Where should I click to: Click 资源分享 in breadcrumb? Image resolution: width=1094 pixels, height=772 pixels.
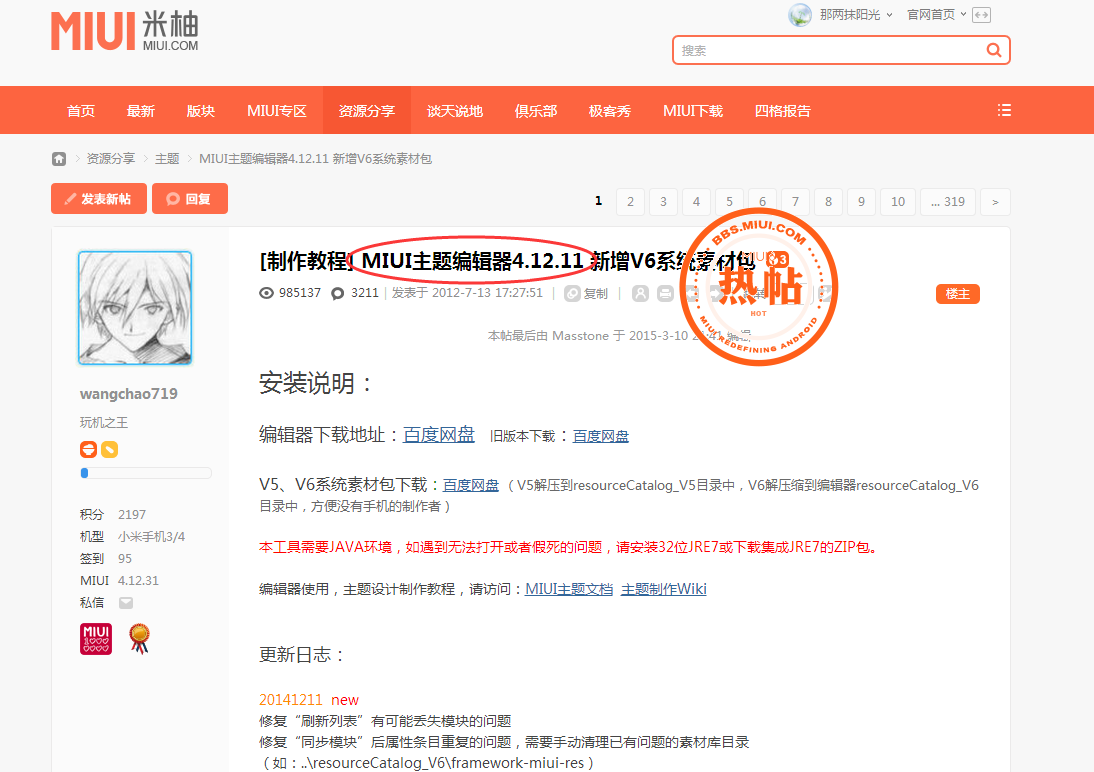[x=110, y=158]
